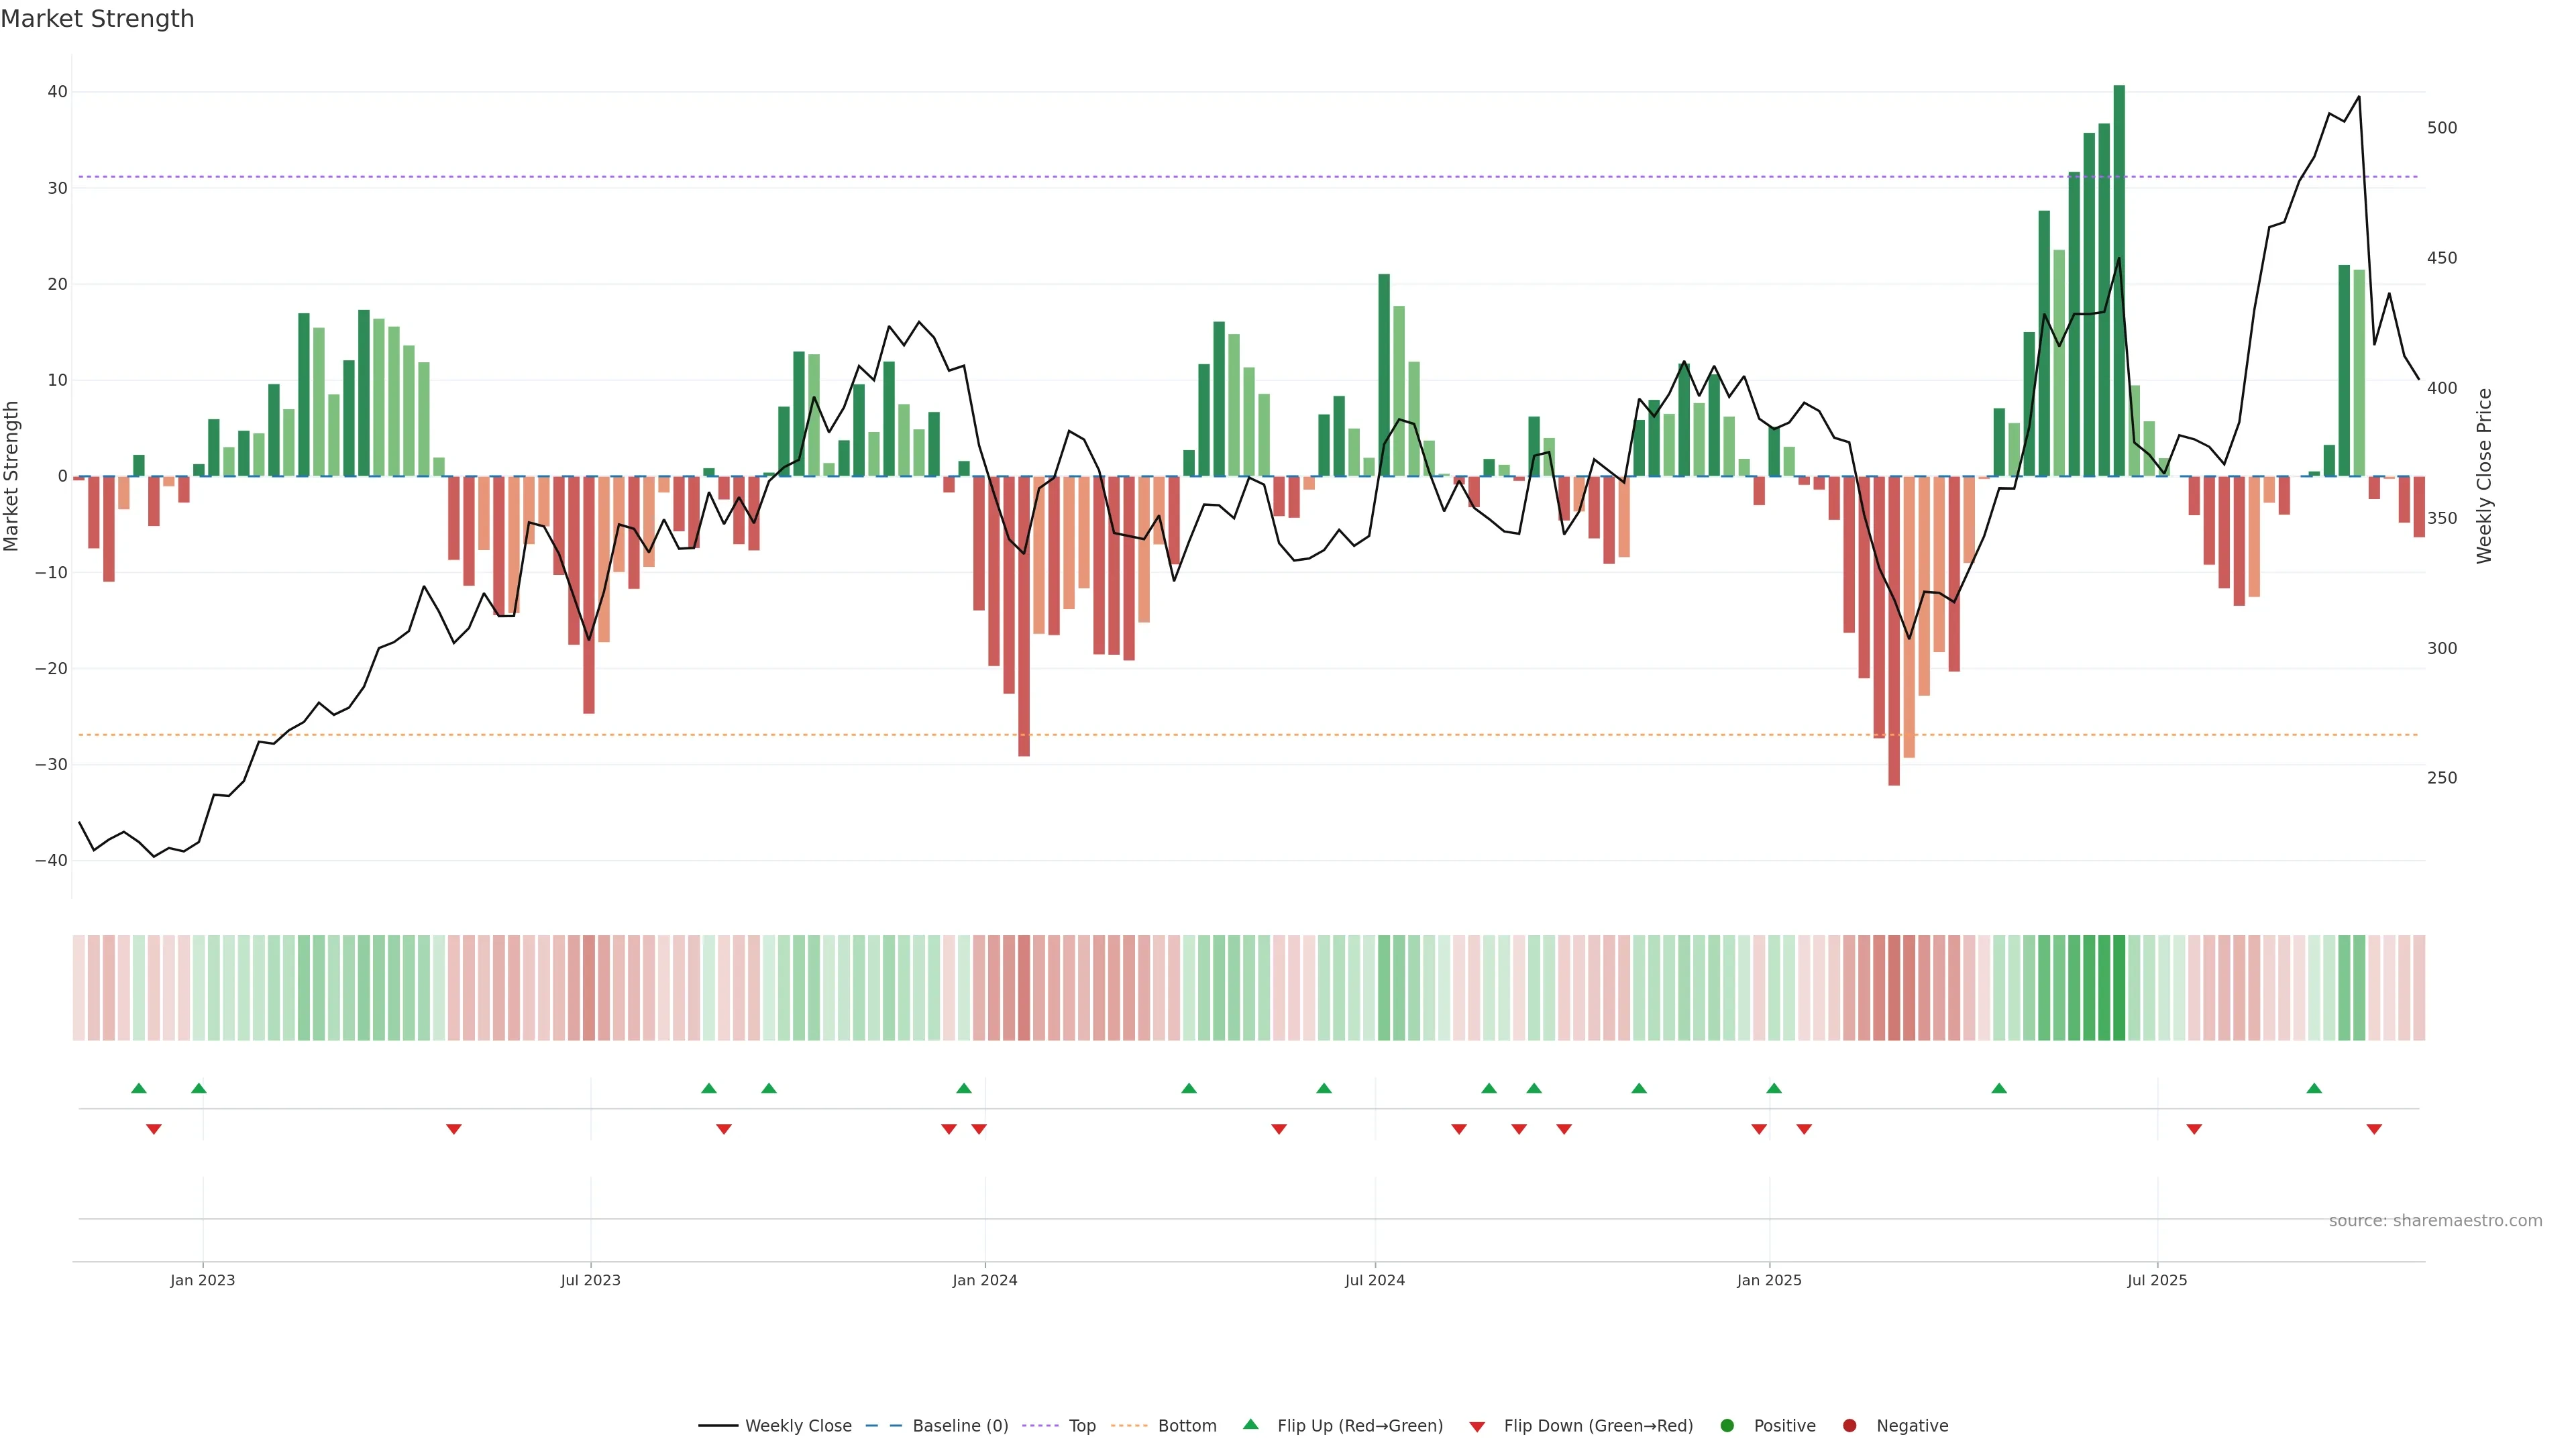Click the first red flip-down triangle marker
This screenshot has height=1449, width=2576.
coord(154,1129)
